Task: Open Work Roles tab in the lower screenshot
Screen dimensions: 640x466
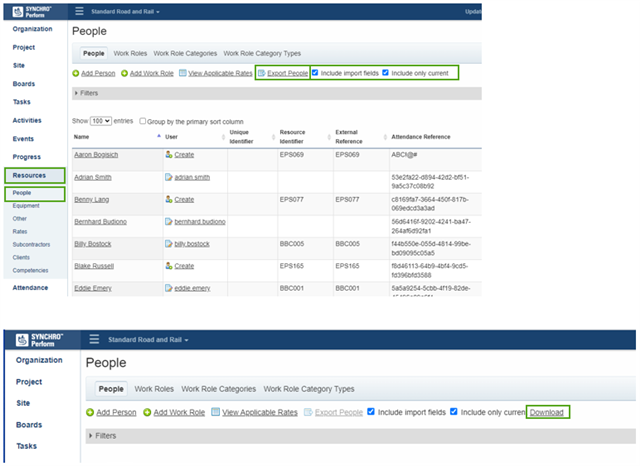Action: click(154, 389)
